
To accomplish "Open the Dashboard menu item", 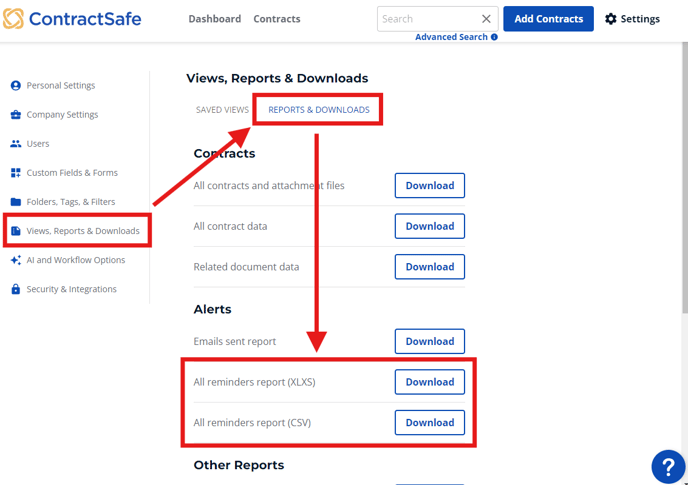I will 215,19.
